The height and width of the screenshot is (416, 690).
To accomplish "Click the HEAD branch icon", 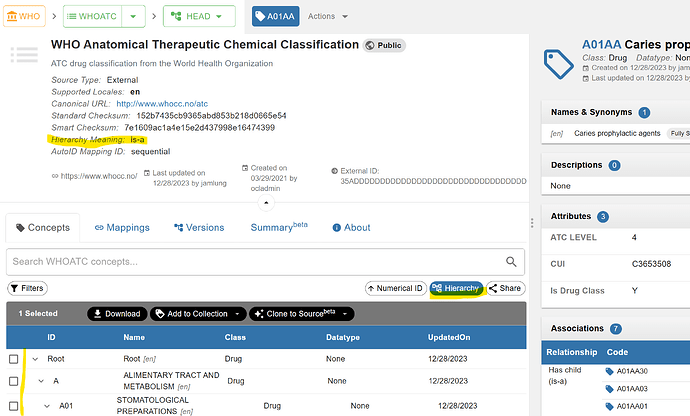I will click(176, 16).
